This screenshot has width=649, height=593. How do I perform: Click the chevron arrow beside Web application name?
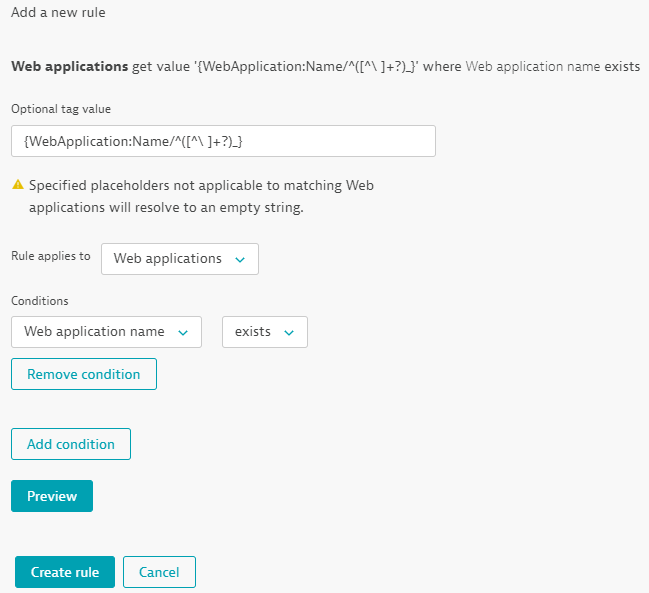182,332
